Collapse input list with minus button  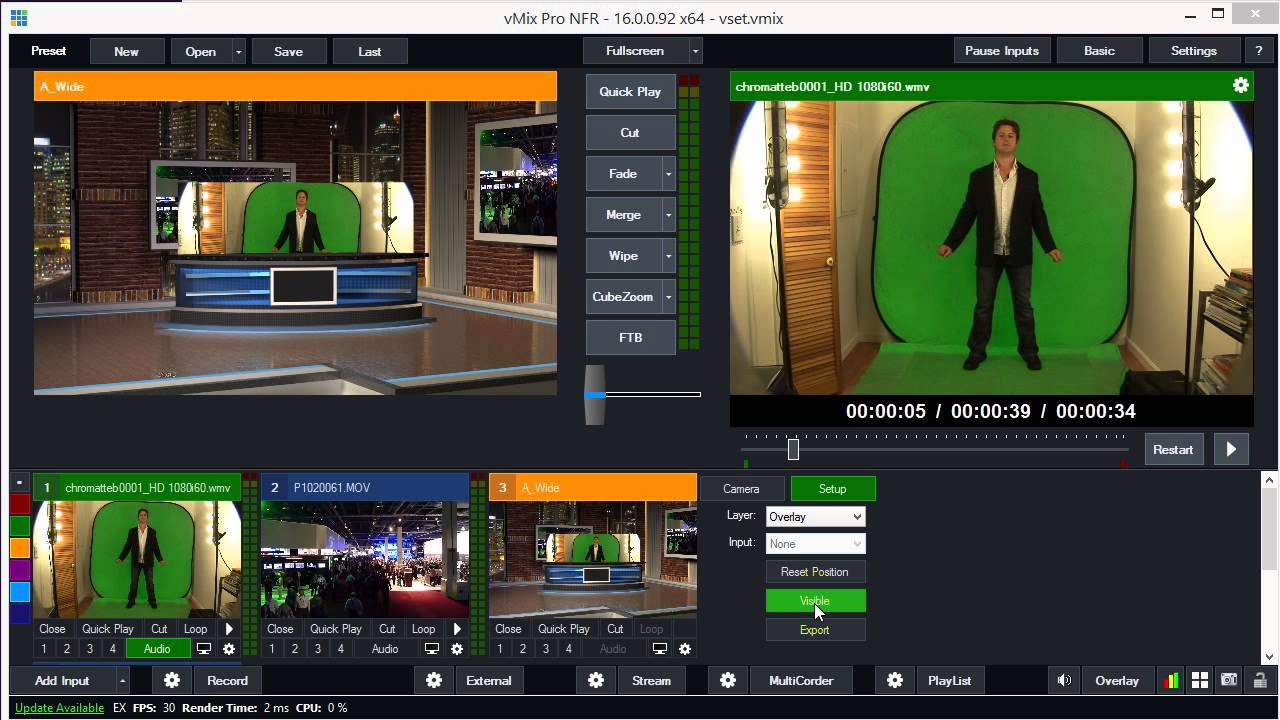pyautogui.click(x=19, y=481)
